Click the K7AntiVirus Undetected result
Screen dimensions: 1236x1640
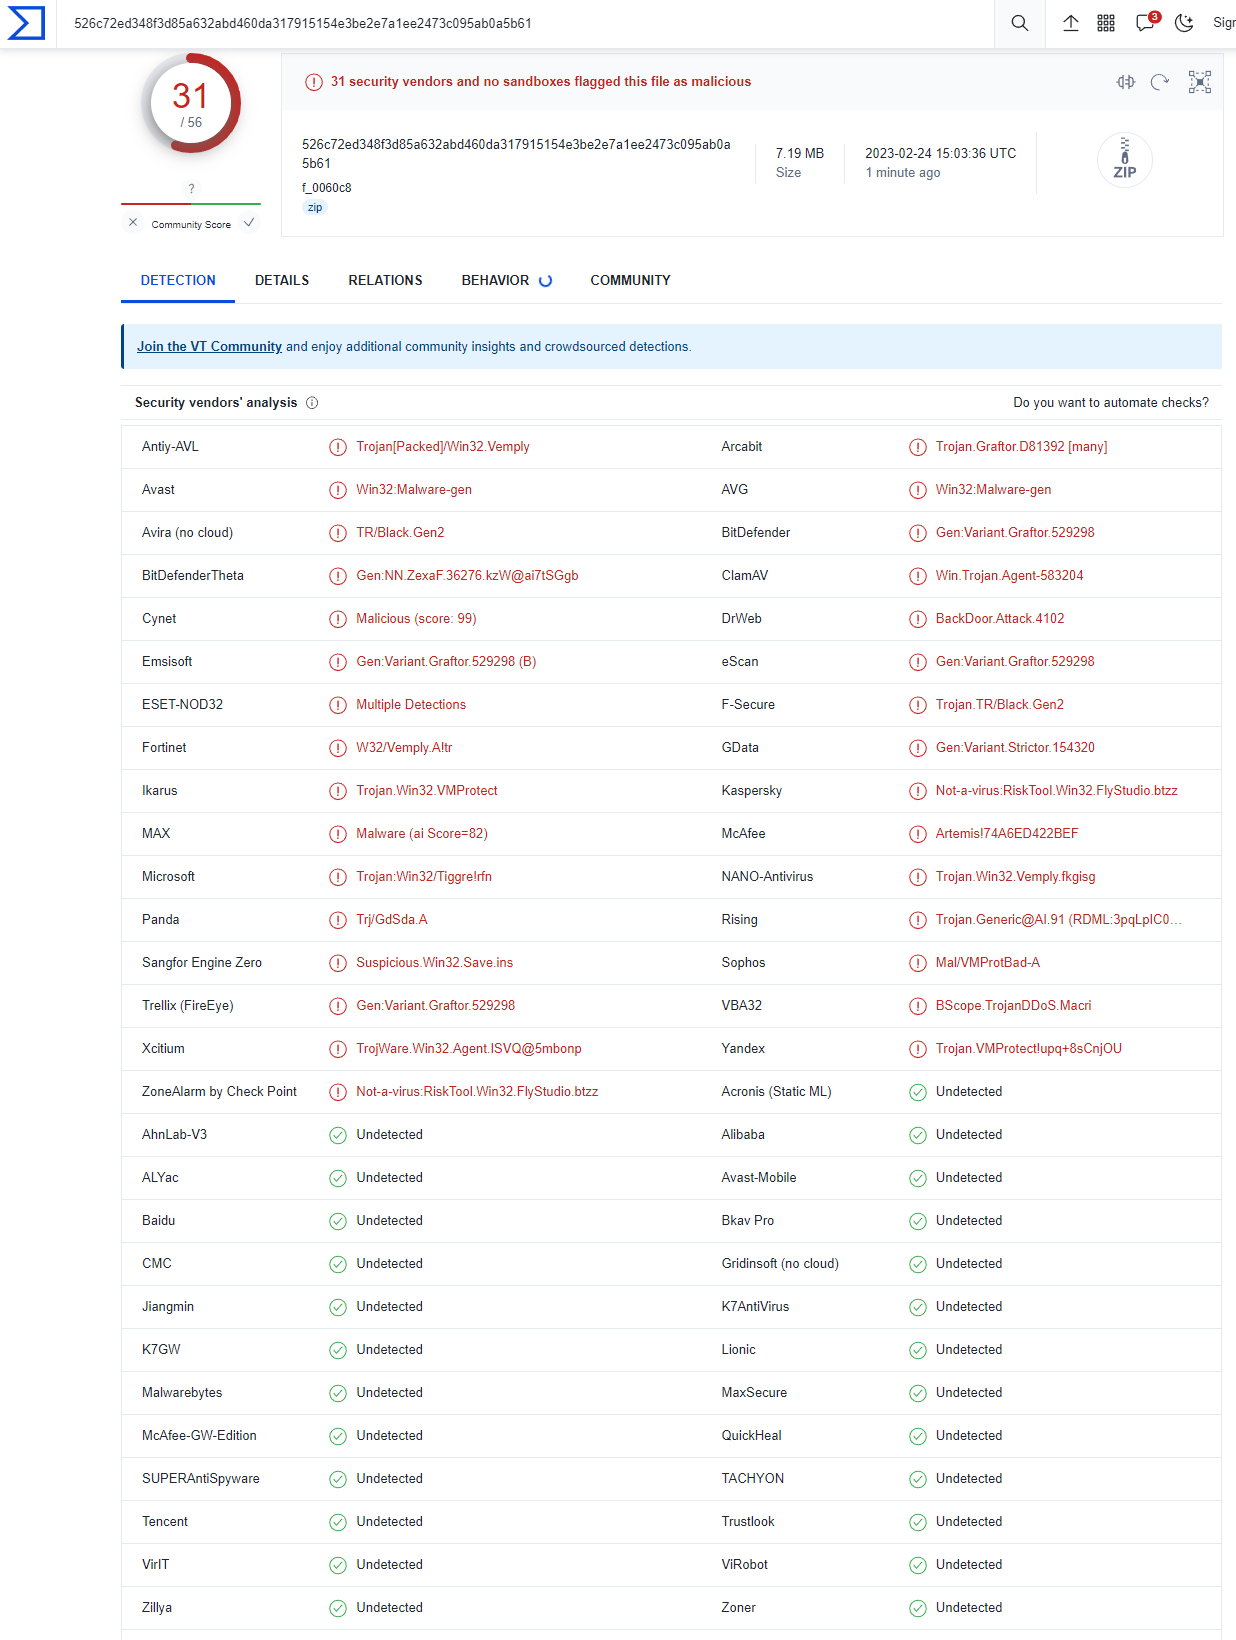coord(969,1307)
